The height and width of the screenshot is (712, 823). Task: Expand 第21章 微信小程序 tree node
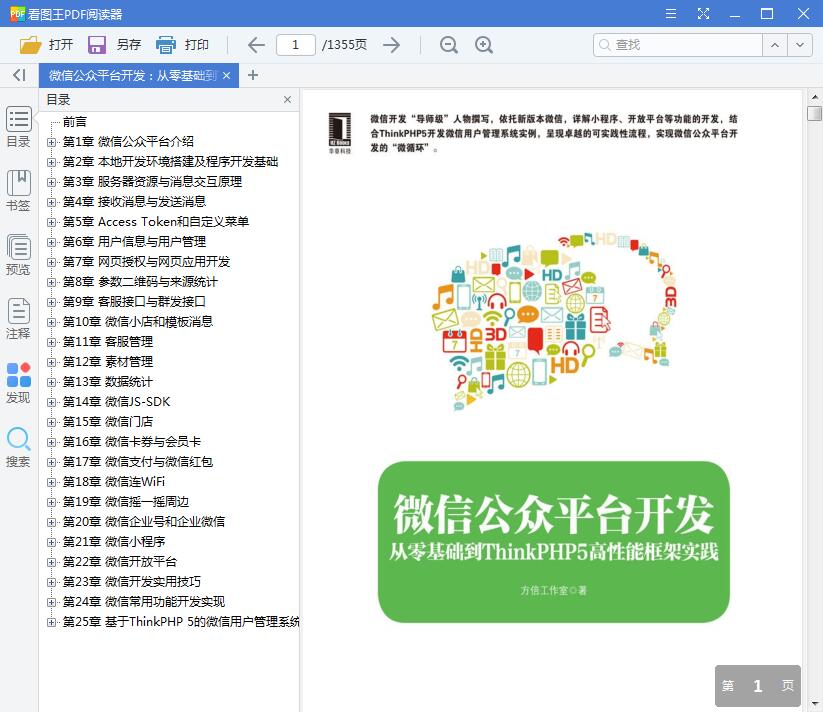tap(51, 542)
